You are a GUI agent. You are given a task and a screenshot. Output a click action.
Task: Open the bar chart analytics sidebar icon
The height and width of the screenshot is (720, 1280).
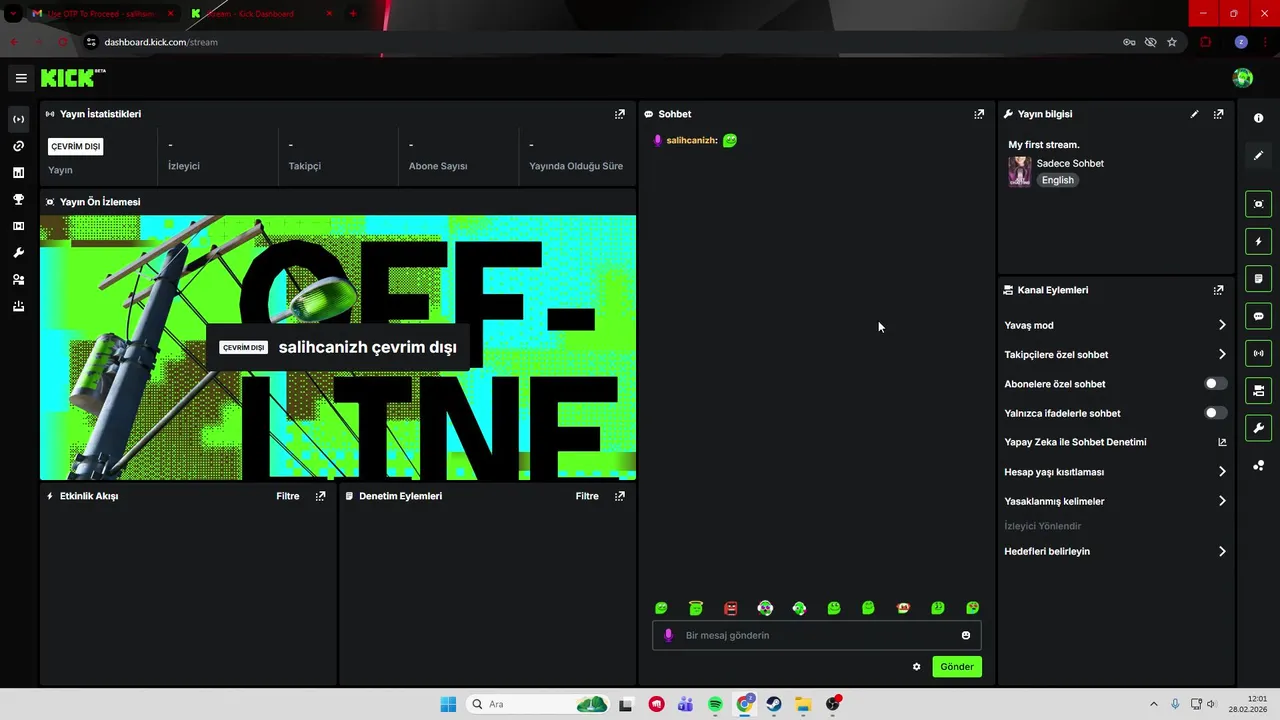[18, 173]
